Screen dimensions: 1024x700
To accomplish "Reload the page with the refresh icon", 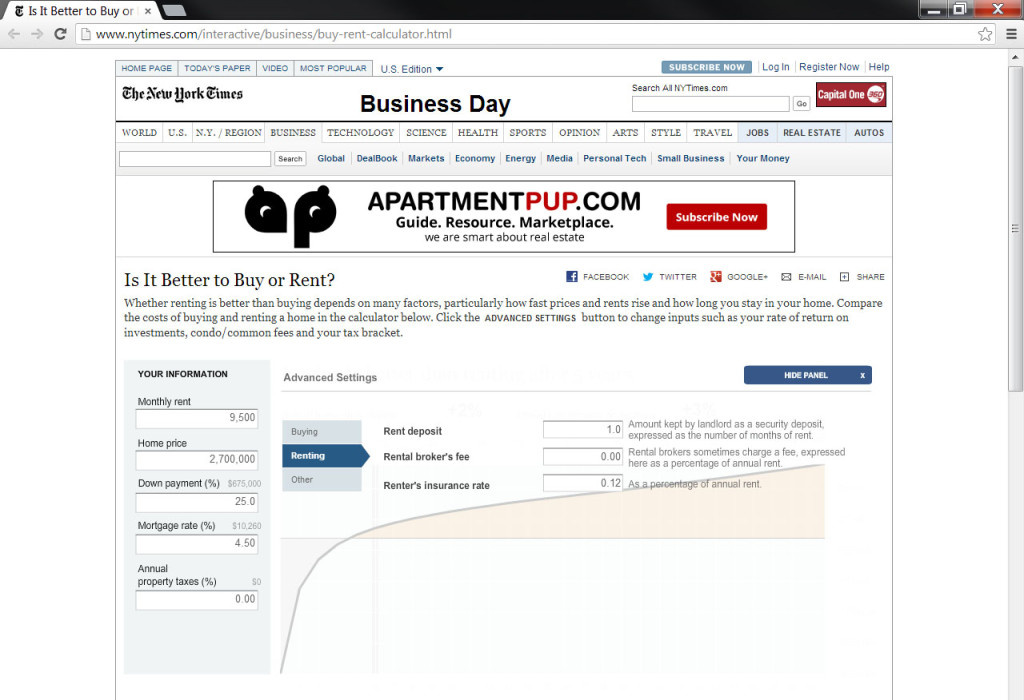I will (61, 33).
